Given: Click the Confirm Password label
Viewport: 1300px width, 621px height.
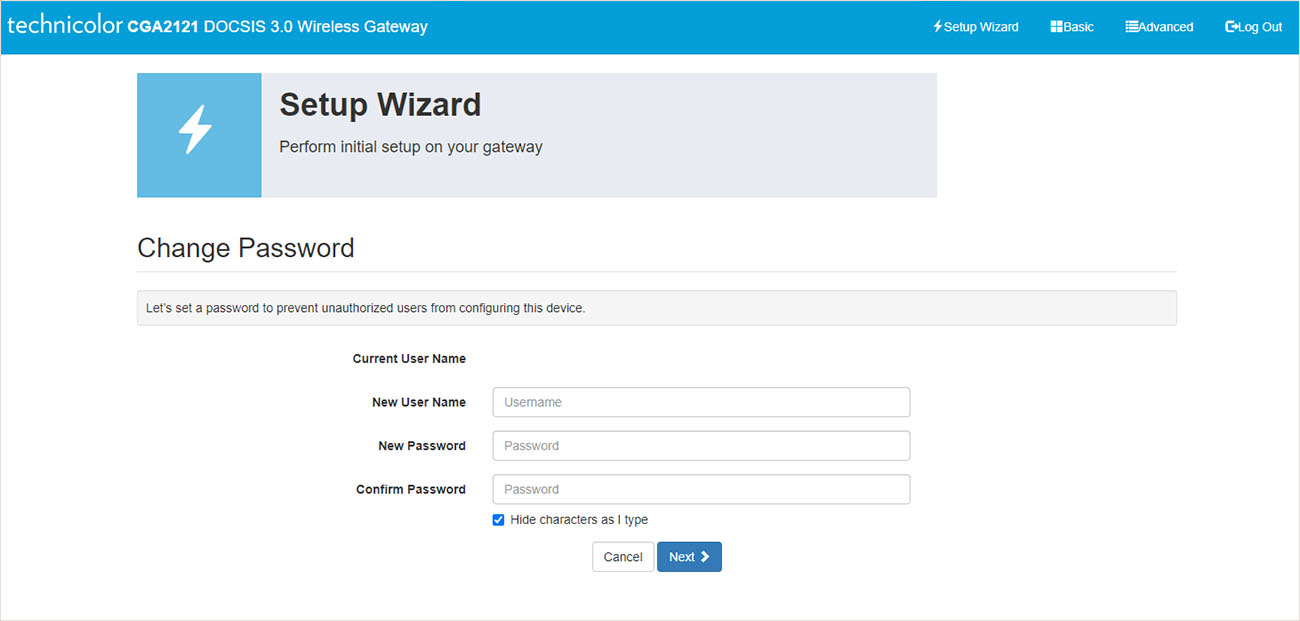Looking at the screenshot, I should (410, 489).
